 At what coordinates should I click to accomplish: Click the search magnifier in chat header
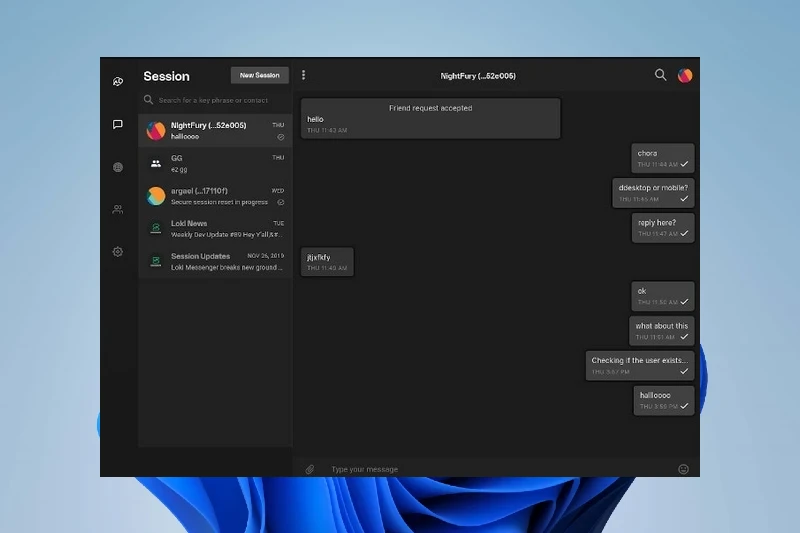pyautogui.click(x=660, y=75)
